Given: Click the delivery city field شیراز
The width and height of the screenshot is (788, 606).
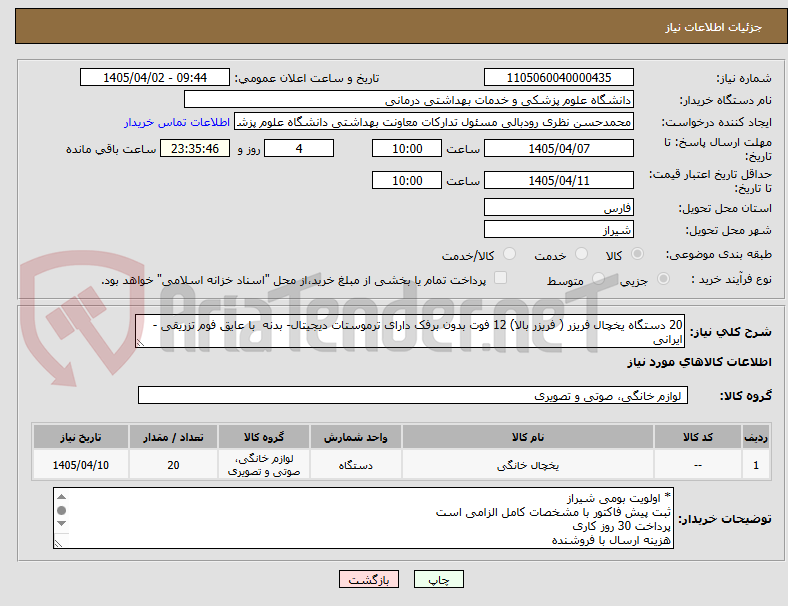Looking at the screenshot, I should [x=558, y=229].
